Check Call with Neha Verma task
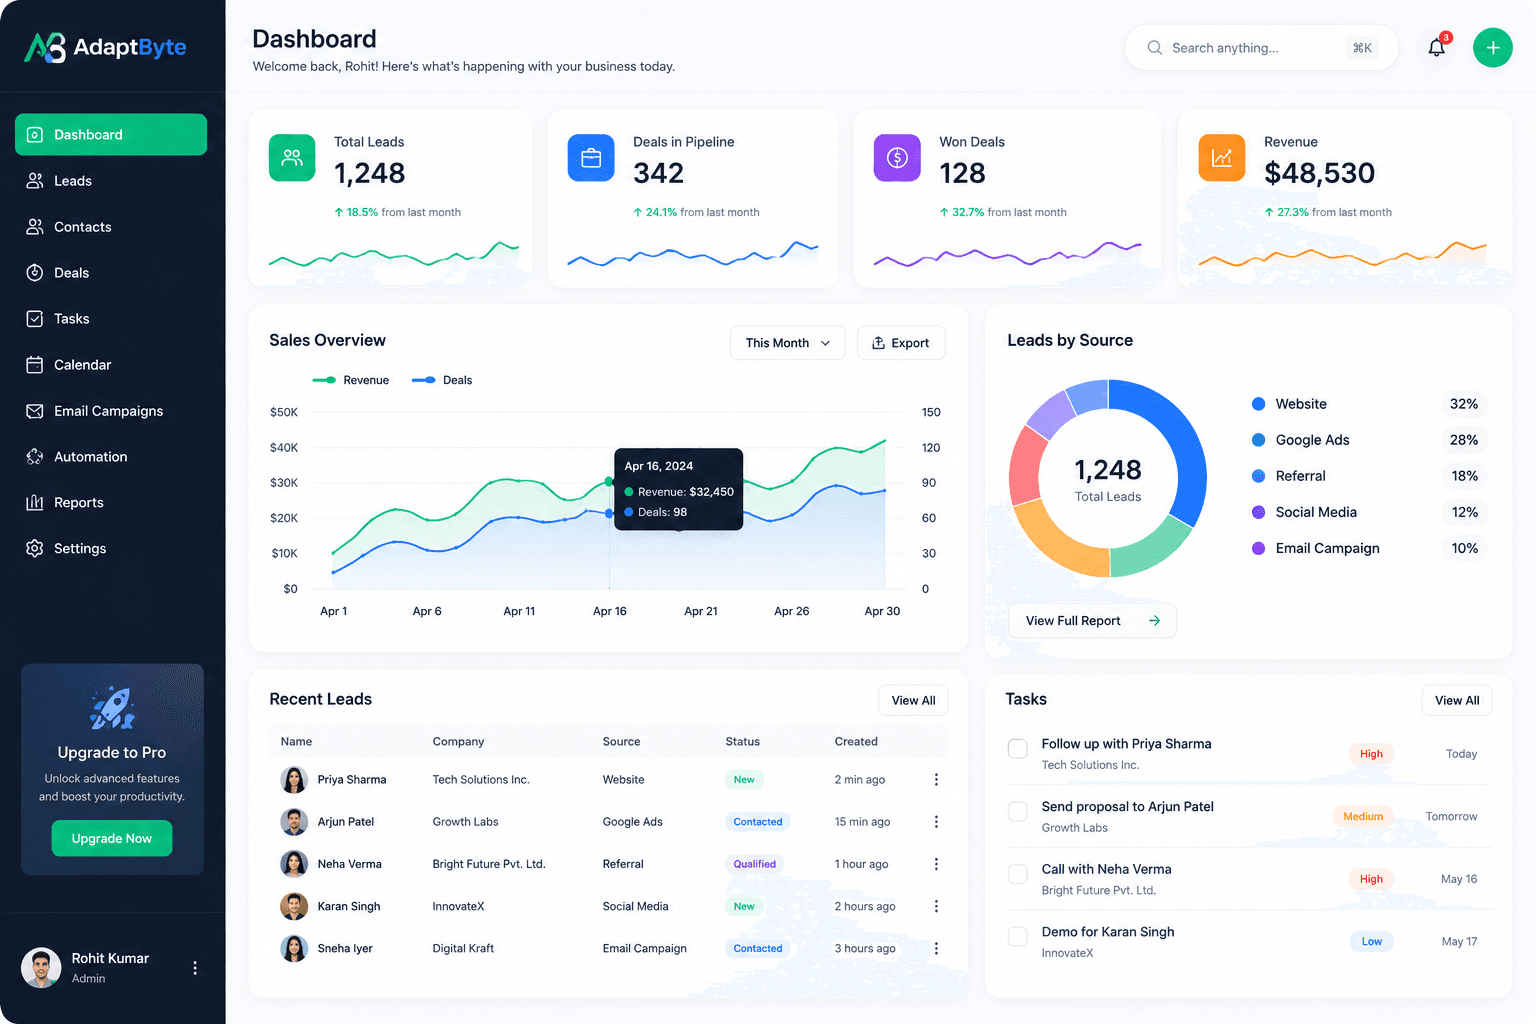This screenshot has height=1024, width=1536. 1018,874
